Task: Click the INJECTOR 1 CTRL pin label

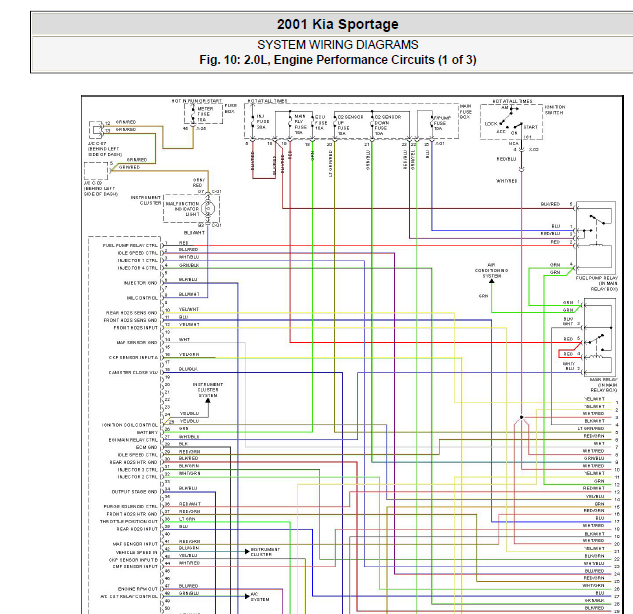Action: tap(137, 261)
